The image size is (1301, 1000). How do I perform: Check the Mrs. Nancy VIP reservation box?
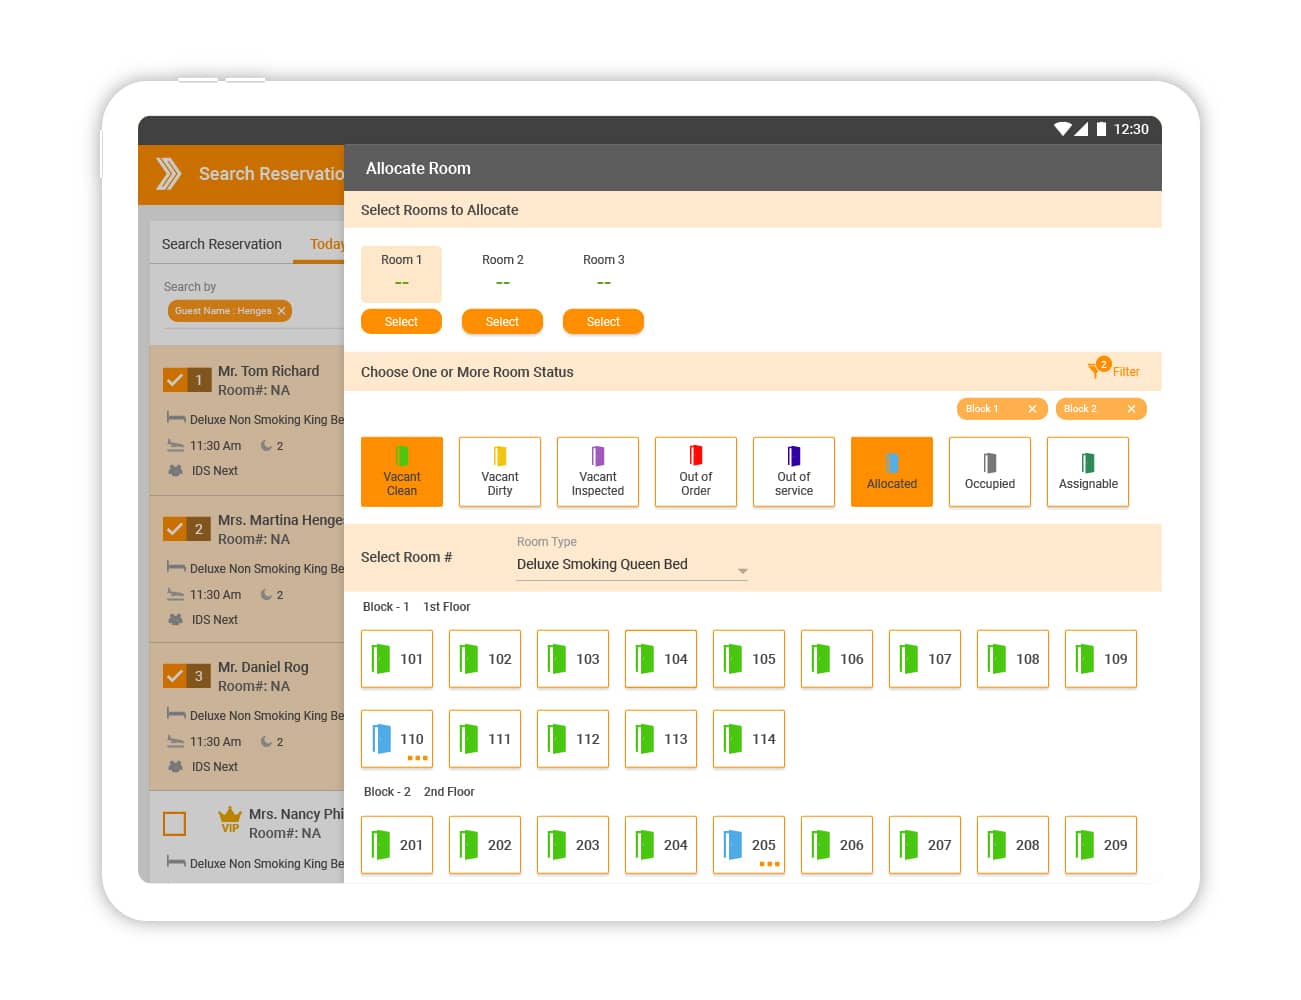coord(175,824)
